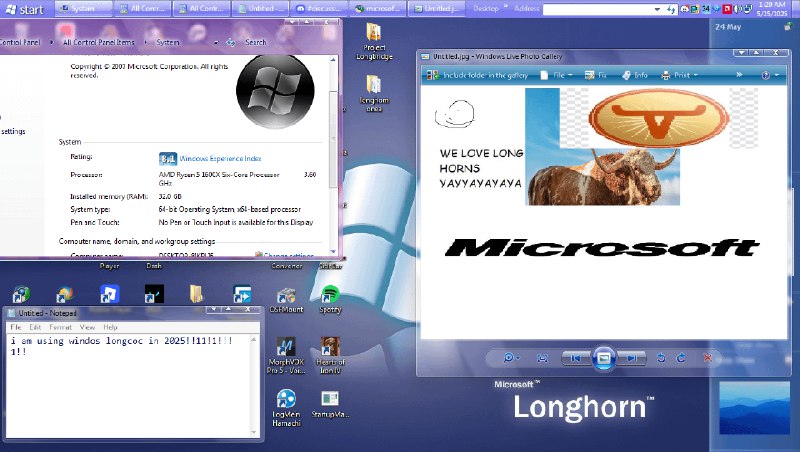Image resolution: width=800 pixels, height=452 pixels.
Task: Open the Hearts of Iron IV shortcut
Action: pos(330,356)
